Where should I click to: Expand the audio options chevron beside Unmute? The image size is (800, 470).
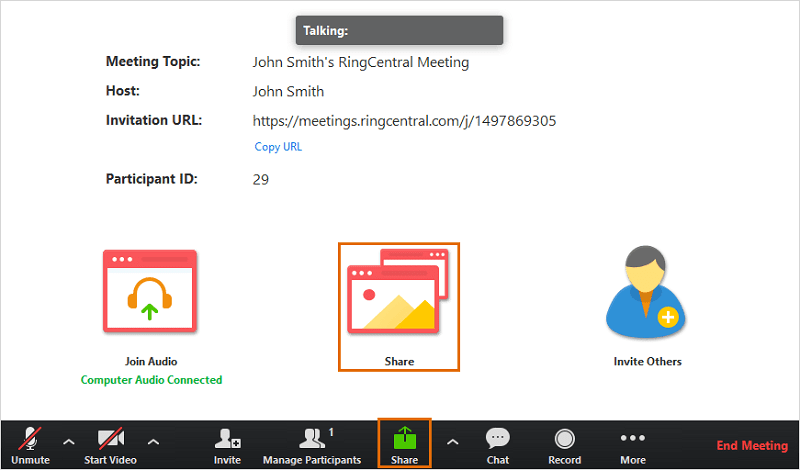tap(69, 442)
